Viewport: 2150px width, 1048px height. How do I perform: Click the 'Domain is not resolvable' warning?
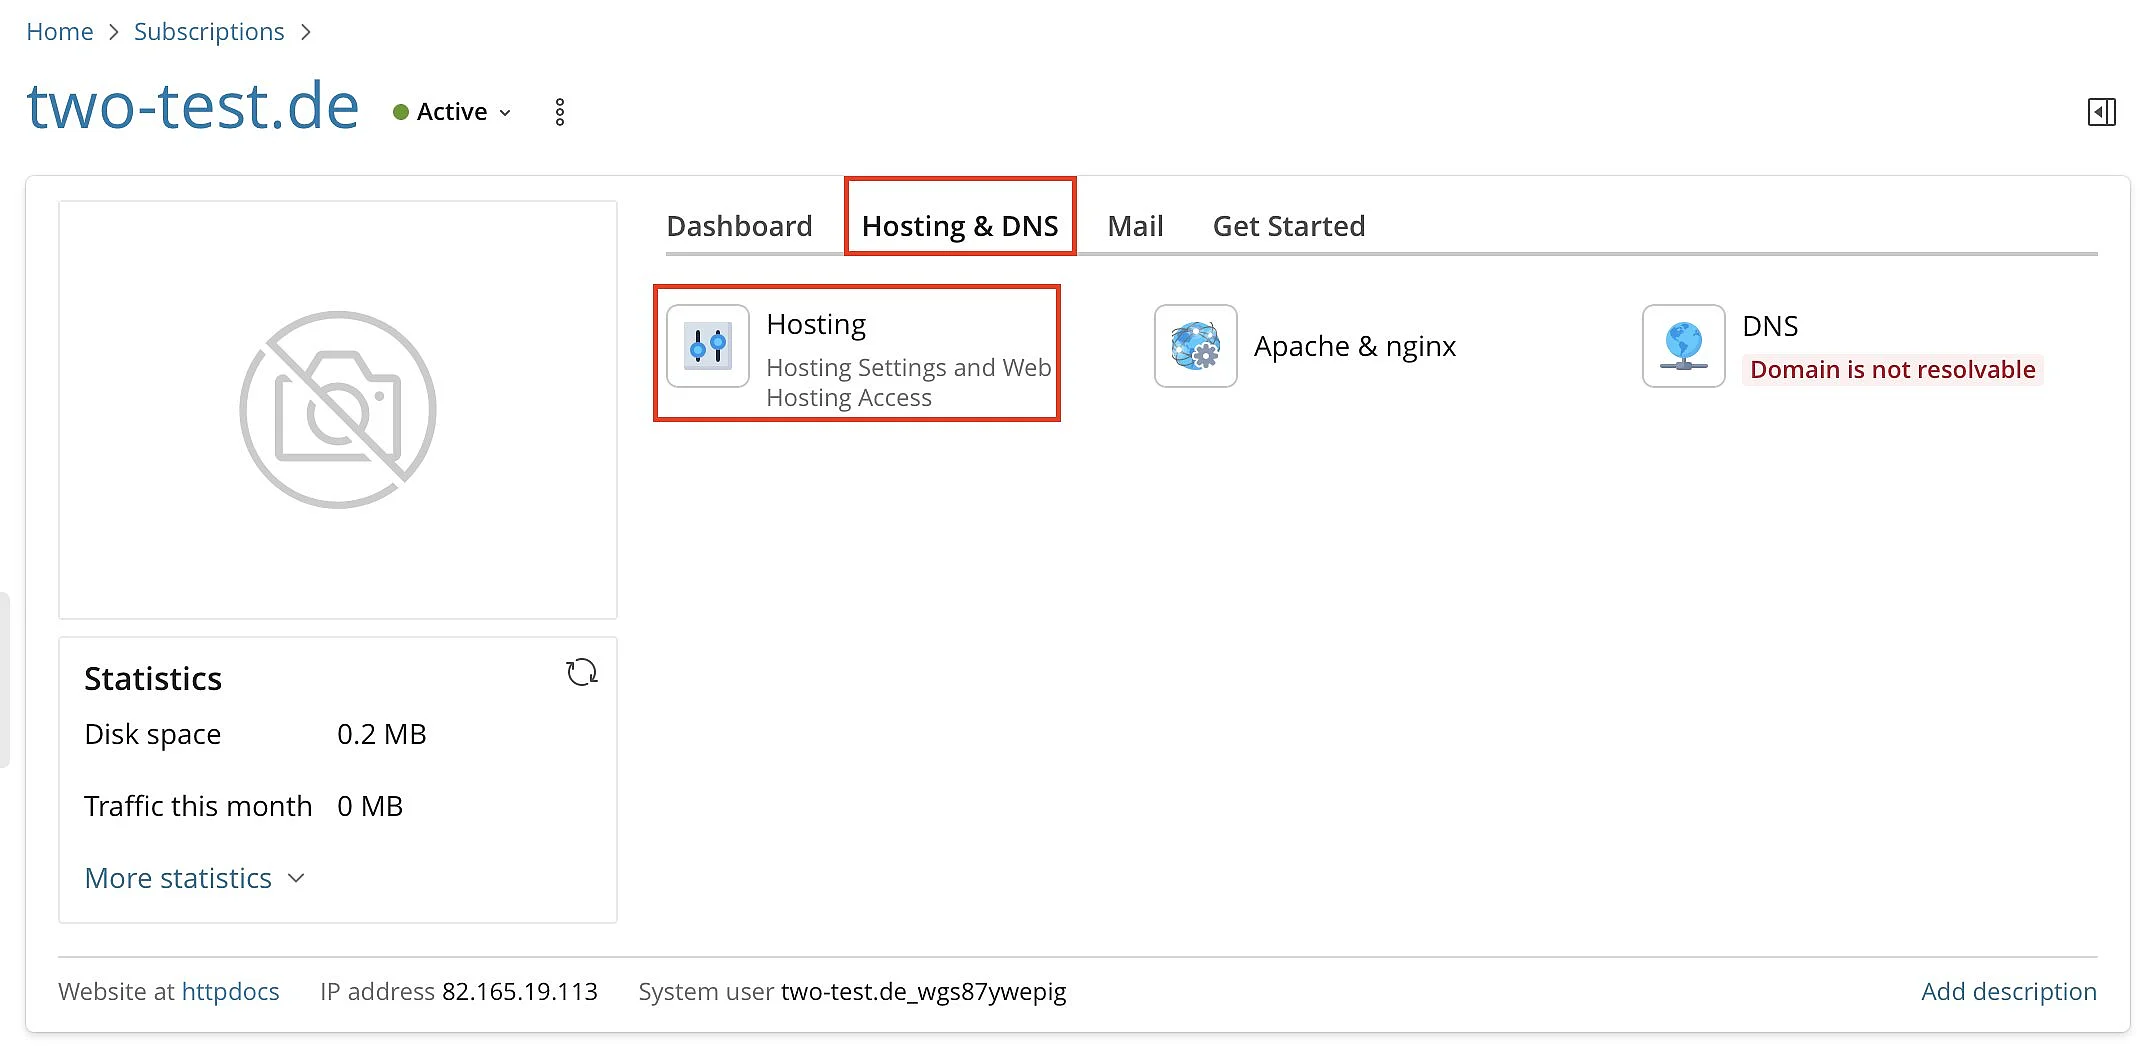point(1892,370)
